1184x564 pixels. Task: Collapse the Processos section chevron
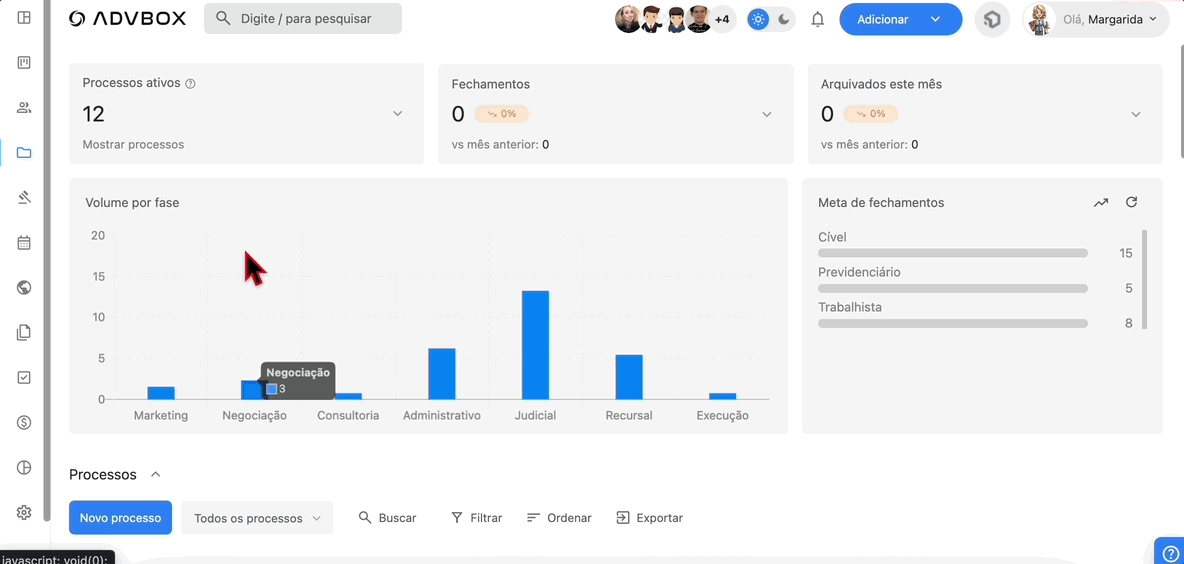coord(155,475)
